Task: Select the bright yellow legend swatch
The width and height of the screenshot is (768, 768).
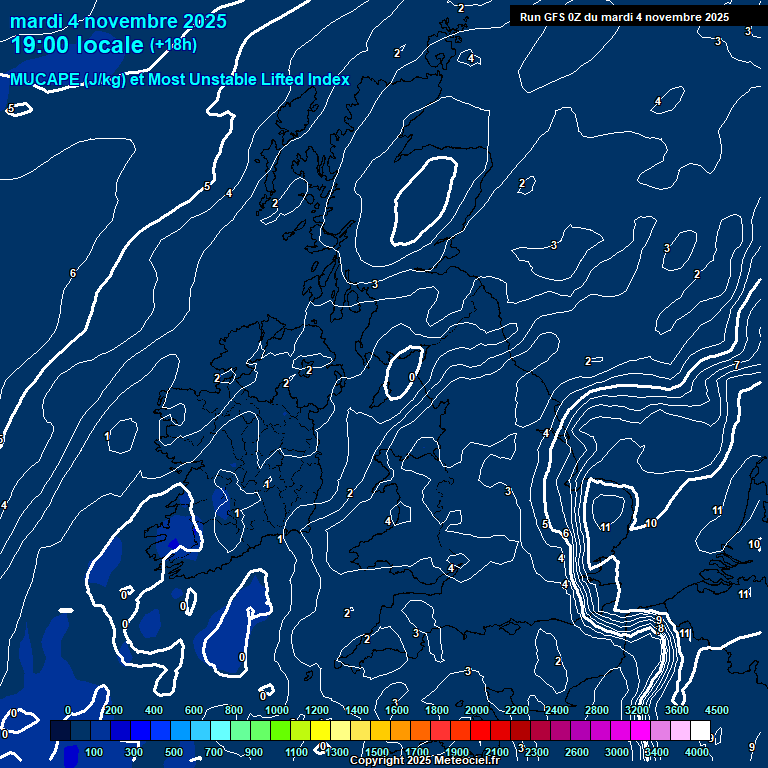Action: tap(320, 730)
